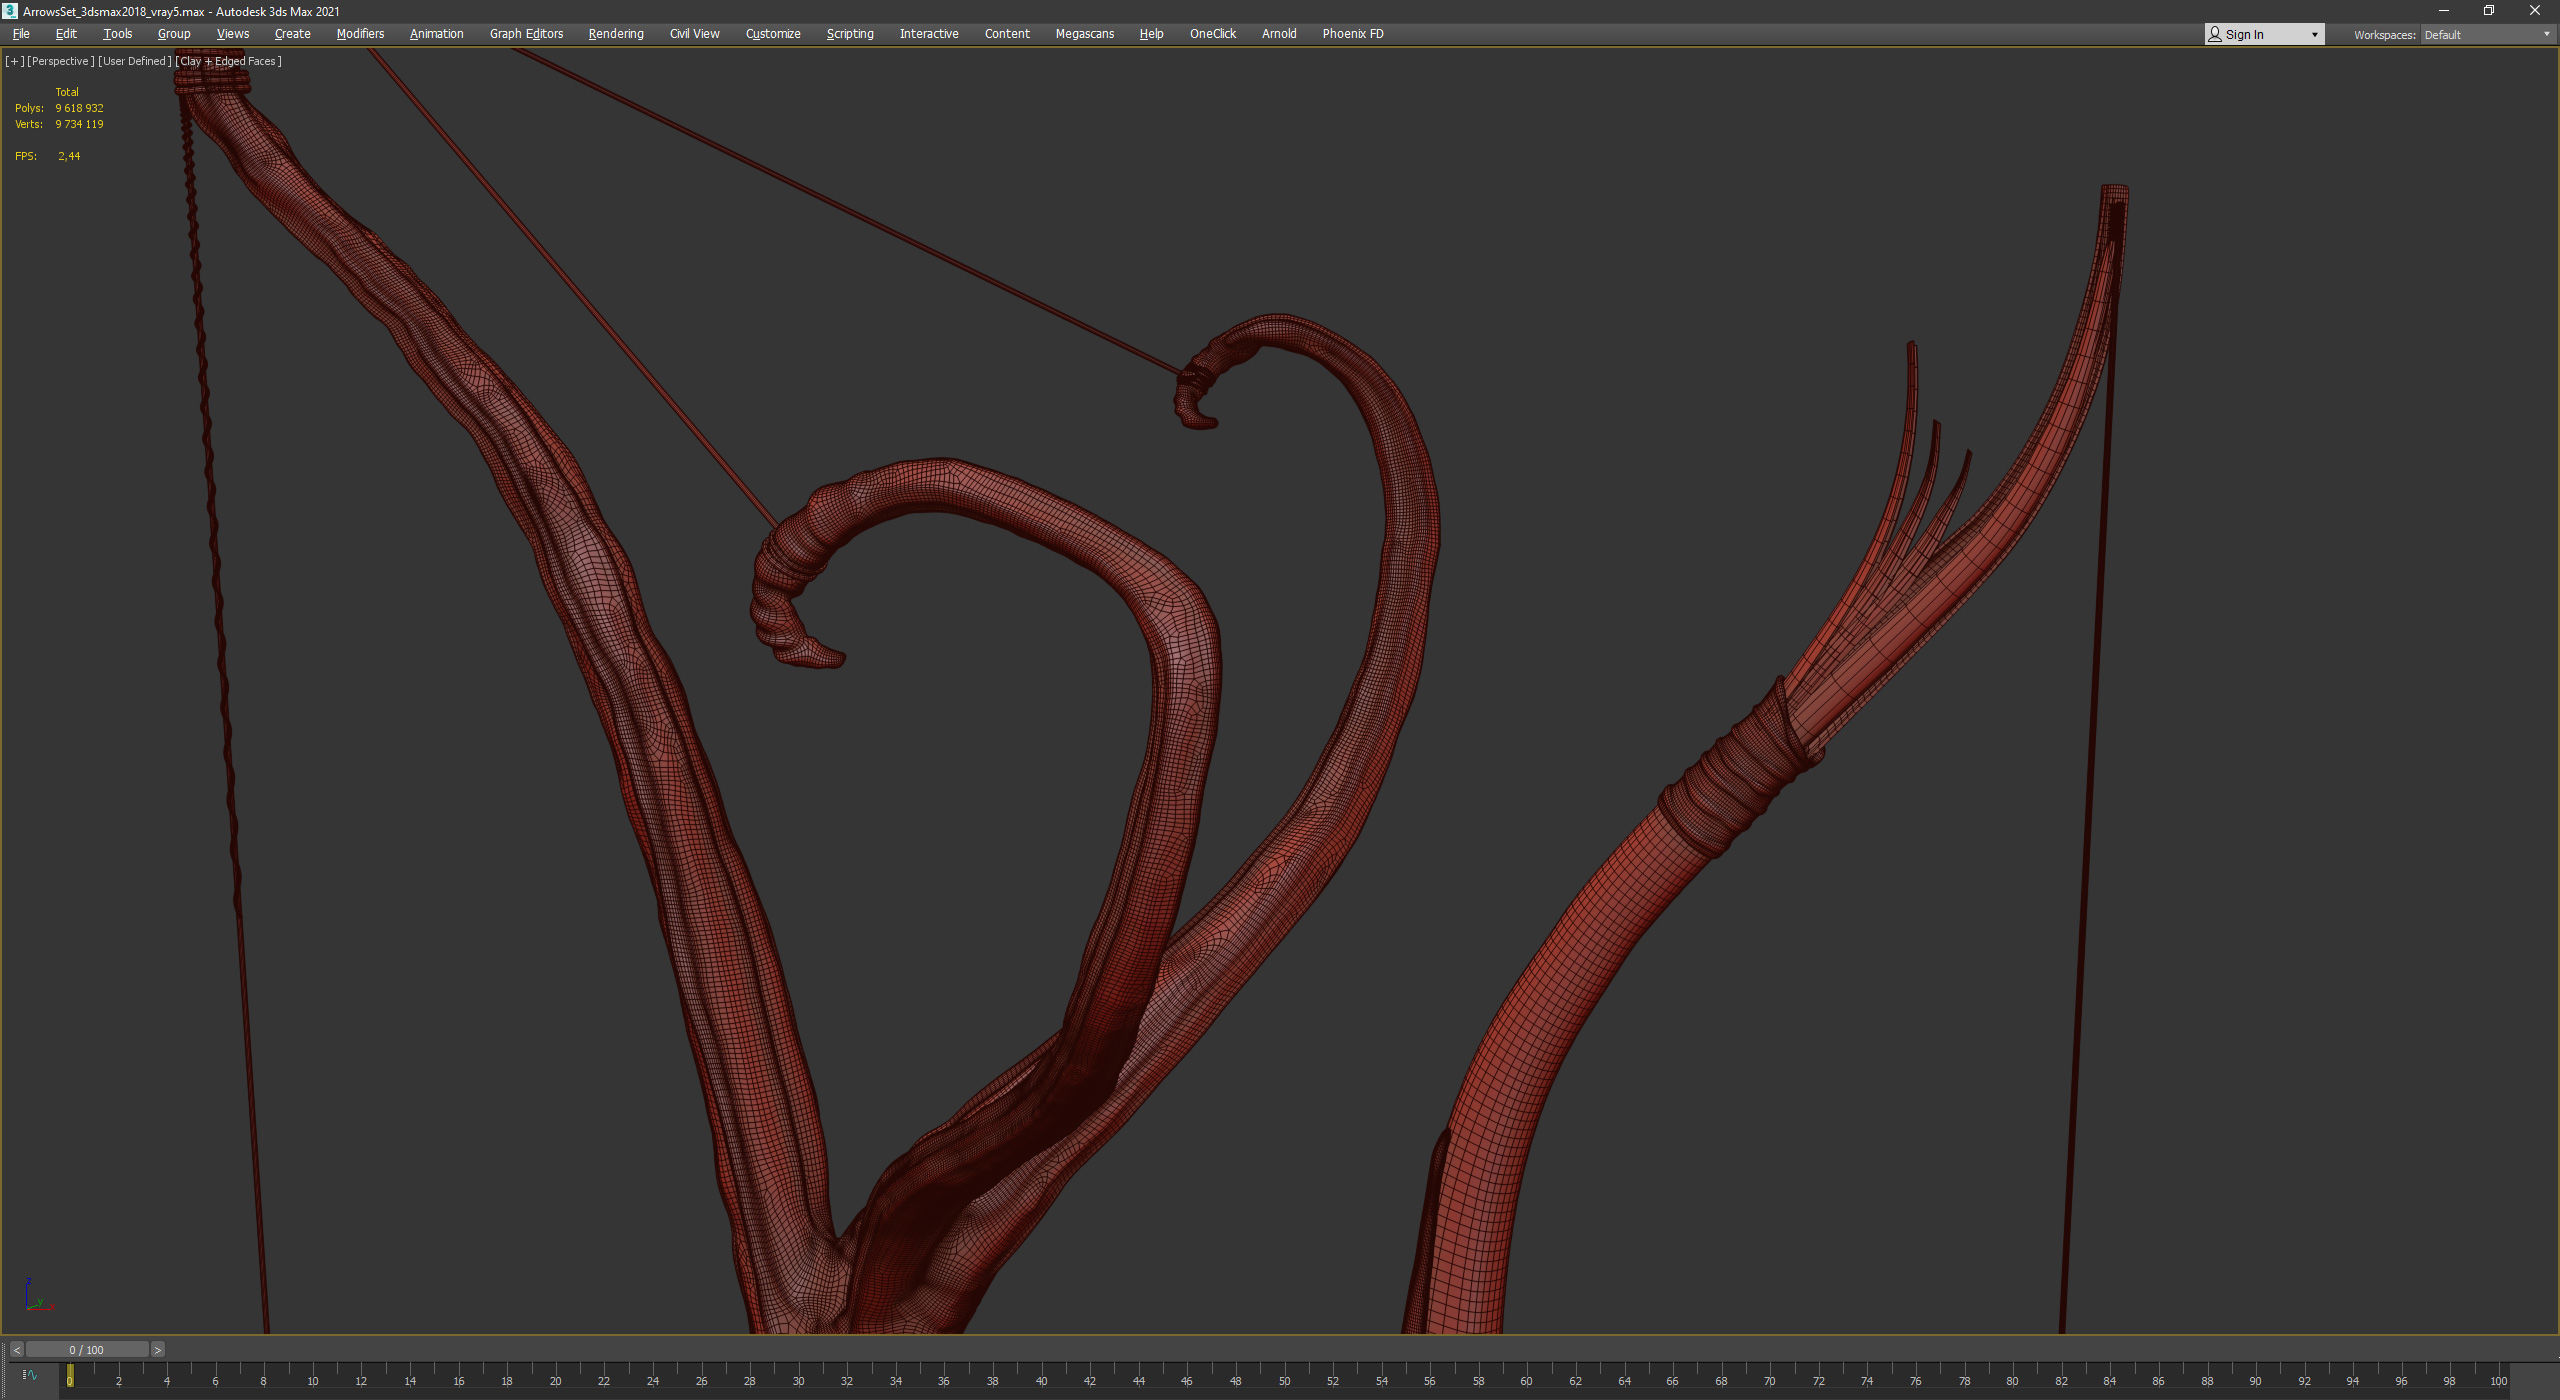Open the User Defined viewport quality menu
This screenshot has height=1400, width=2560.
tap(134, 61)
